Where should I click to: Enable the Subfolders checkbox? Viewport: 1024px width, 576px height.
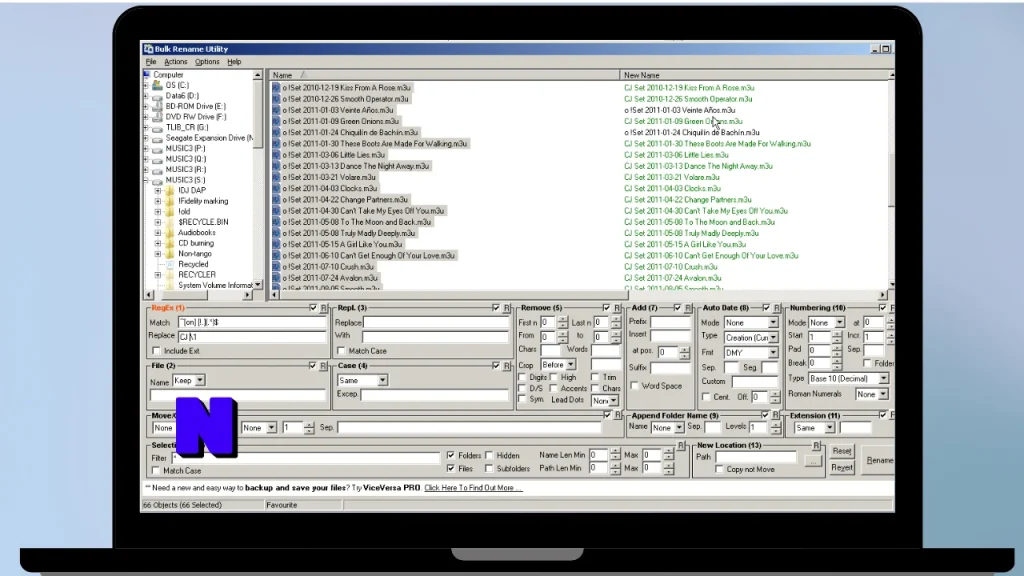coord(489,468)
